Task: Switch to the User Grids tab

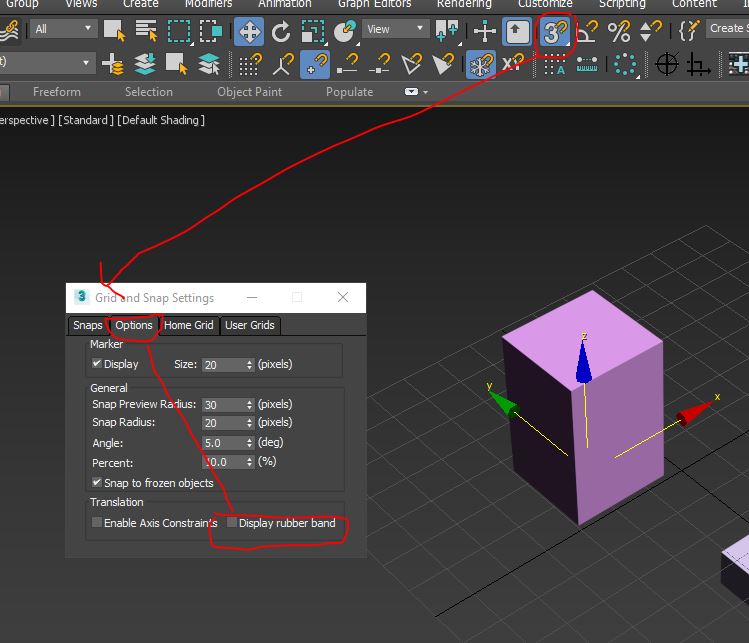Action: [250, 325]
